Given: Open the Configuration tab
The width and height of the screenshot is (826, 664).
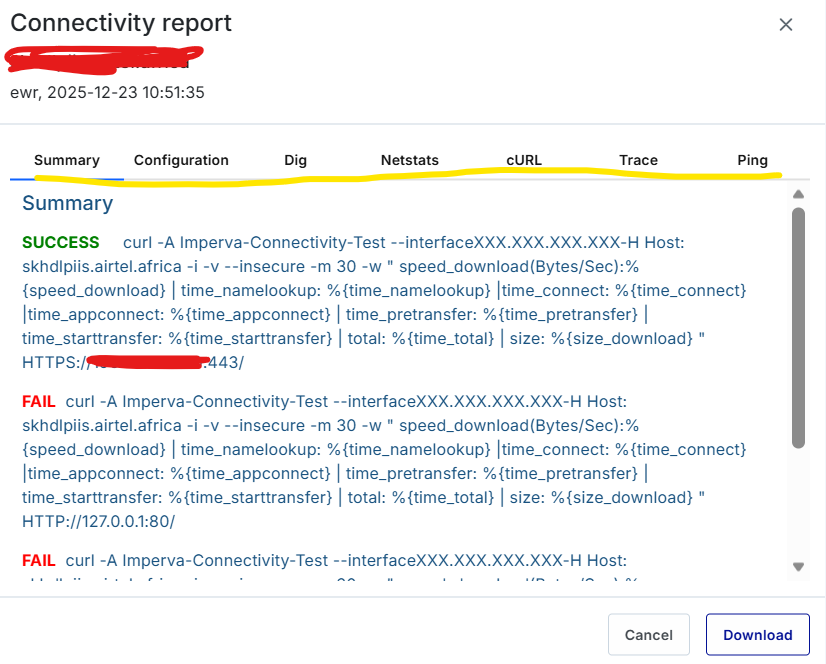Looking at the screenshot, I should coord(181,160).
